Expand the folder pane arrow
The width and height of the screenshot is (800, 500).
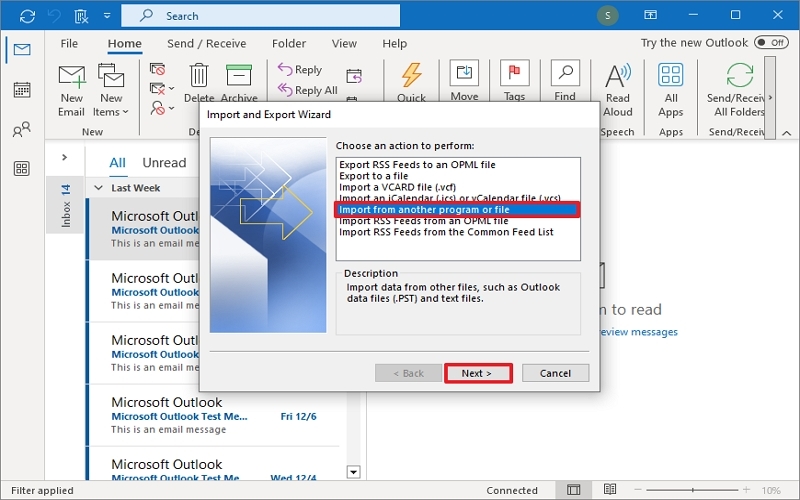pyautogui.click(x=64, y=157)
